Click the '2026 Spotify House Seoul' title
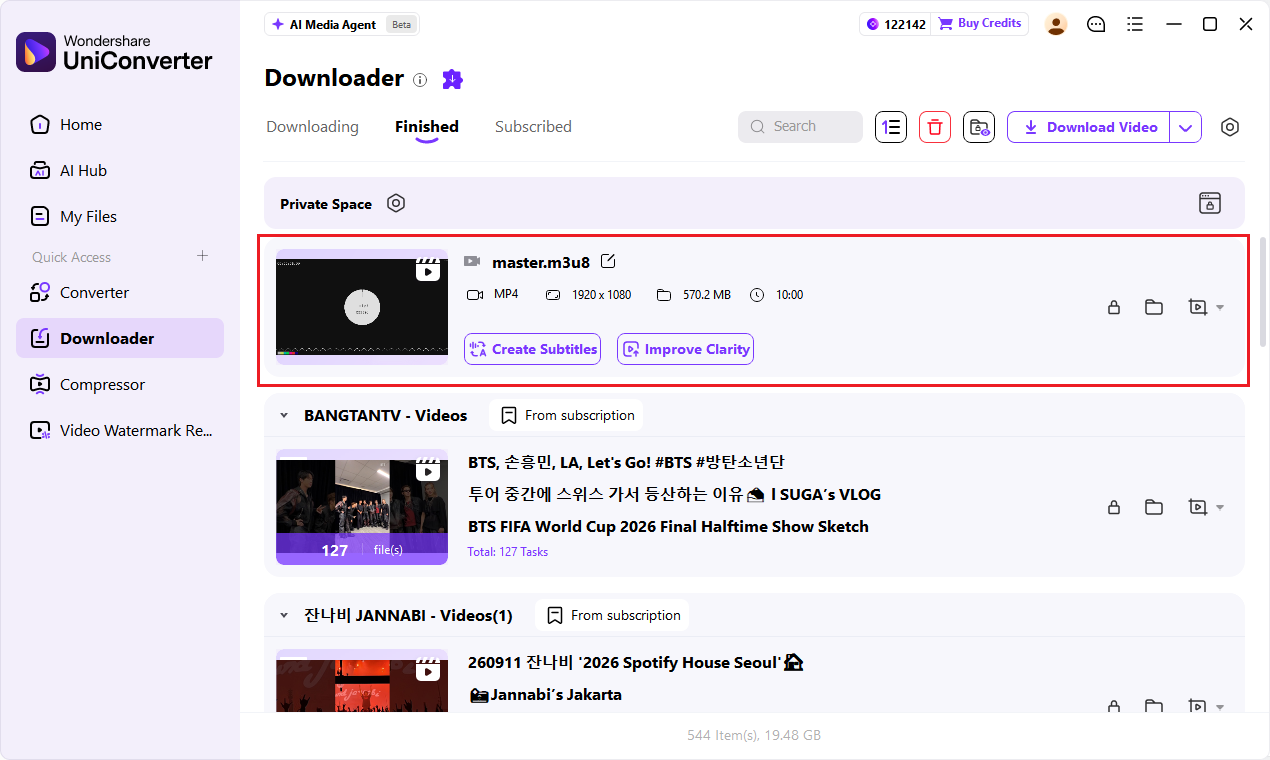Screen dimensions: 1270x760 pyautogui.click(x=636, y=662)
